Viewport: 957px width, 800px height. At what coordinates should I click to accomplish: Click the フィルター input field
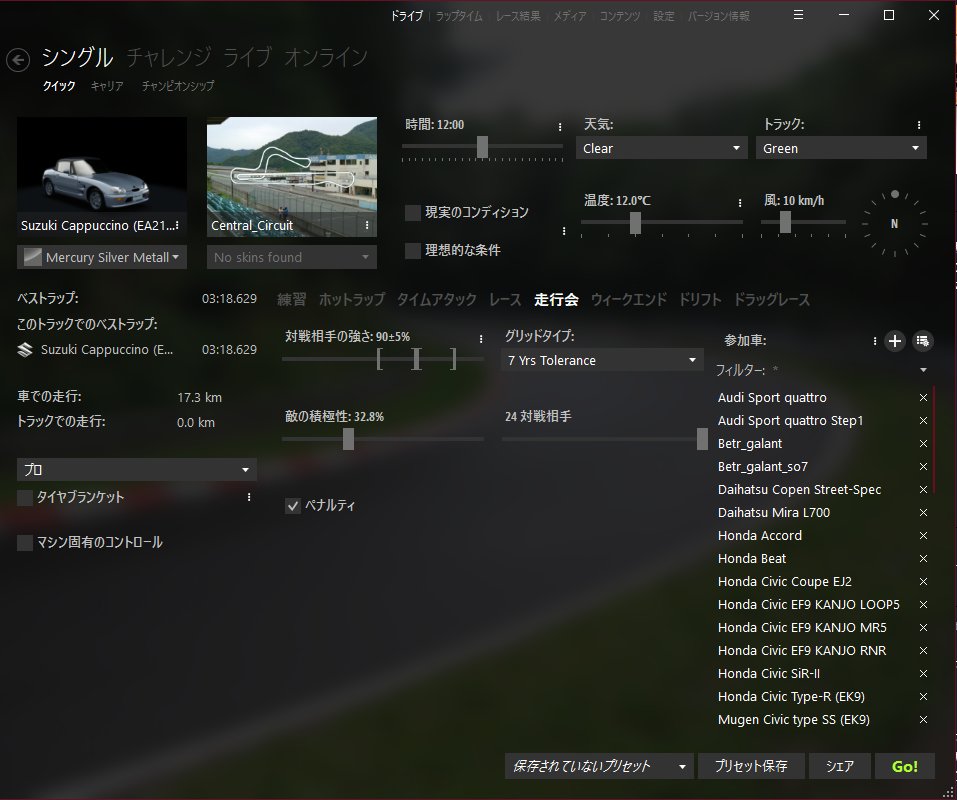(x=842, y=370)
